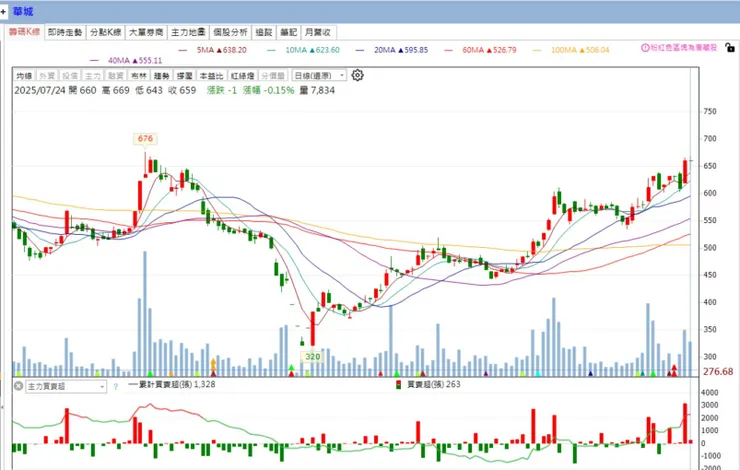The image size is (740, 470).
Task: Toggle the 紅綠燈 overlay button
Action: pyautogui.click(x=242, y=76)
